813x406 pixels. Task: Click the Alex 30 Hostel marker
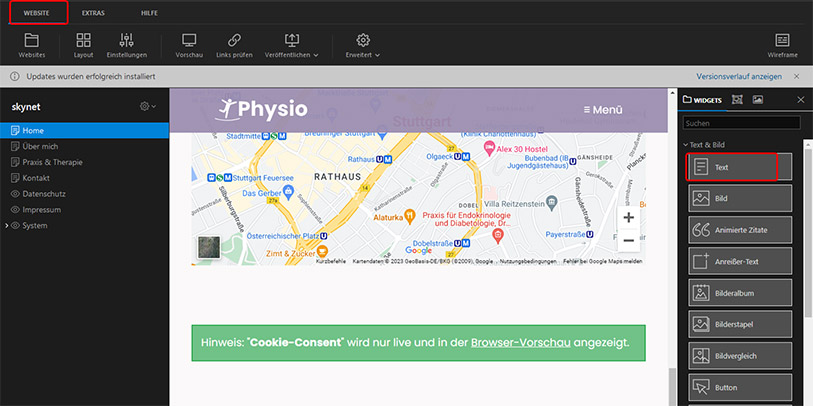pyautogui.click(x=489, y=148)
